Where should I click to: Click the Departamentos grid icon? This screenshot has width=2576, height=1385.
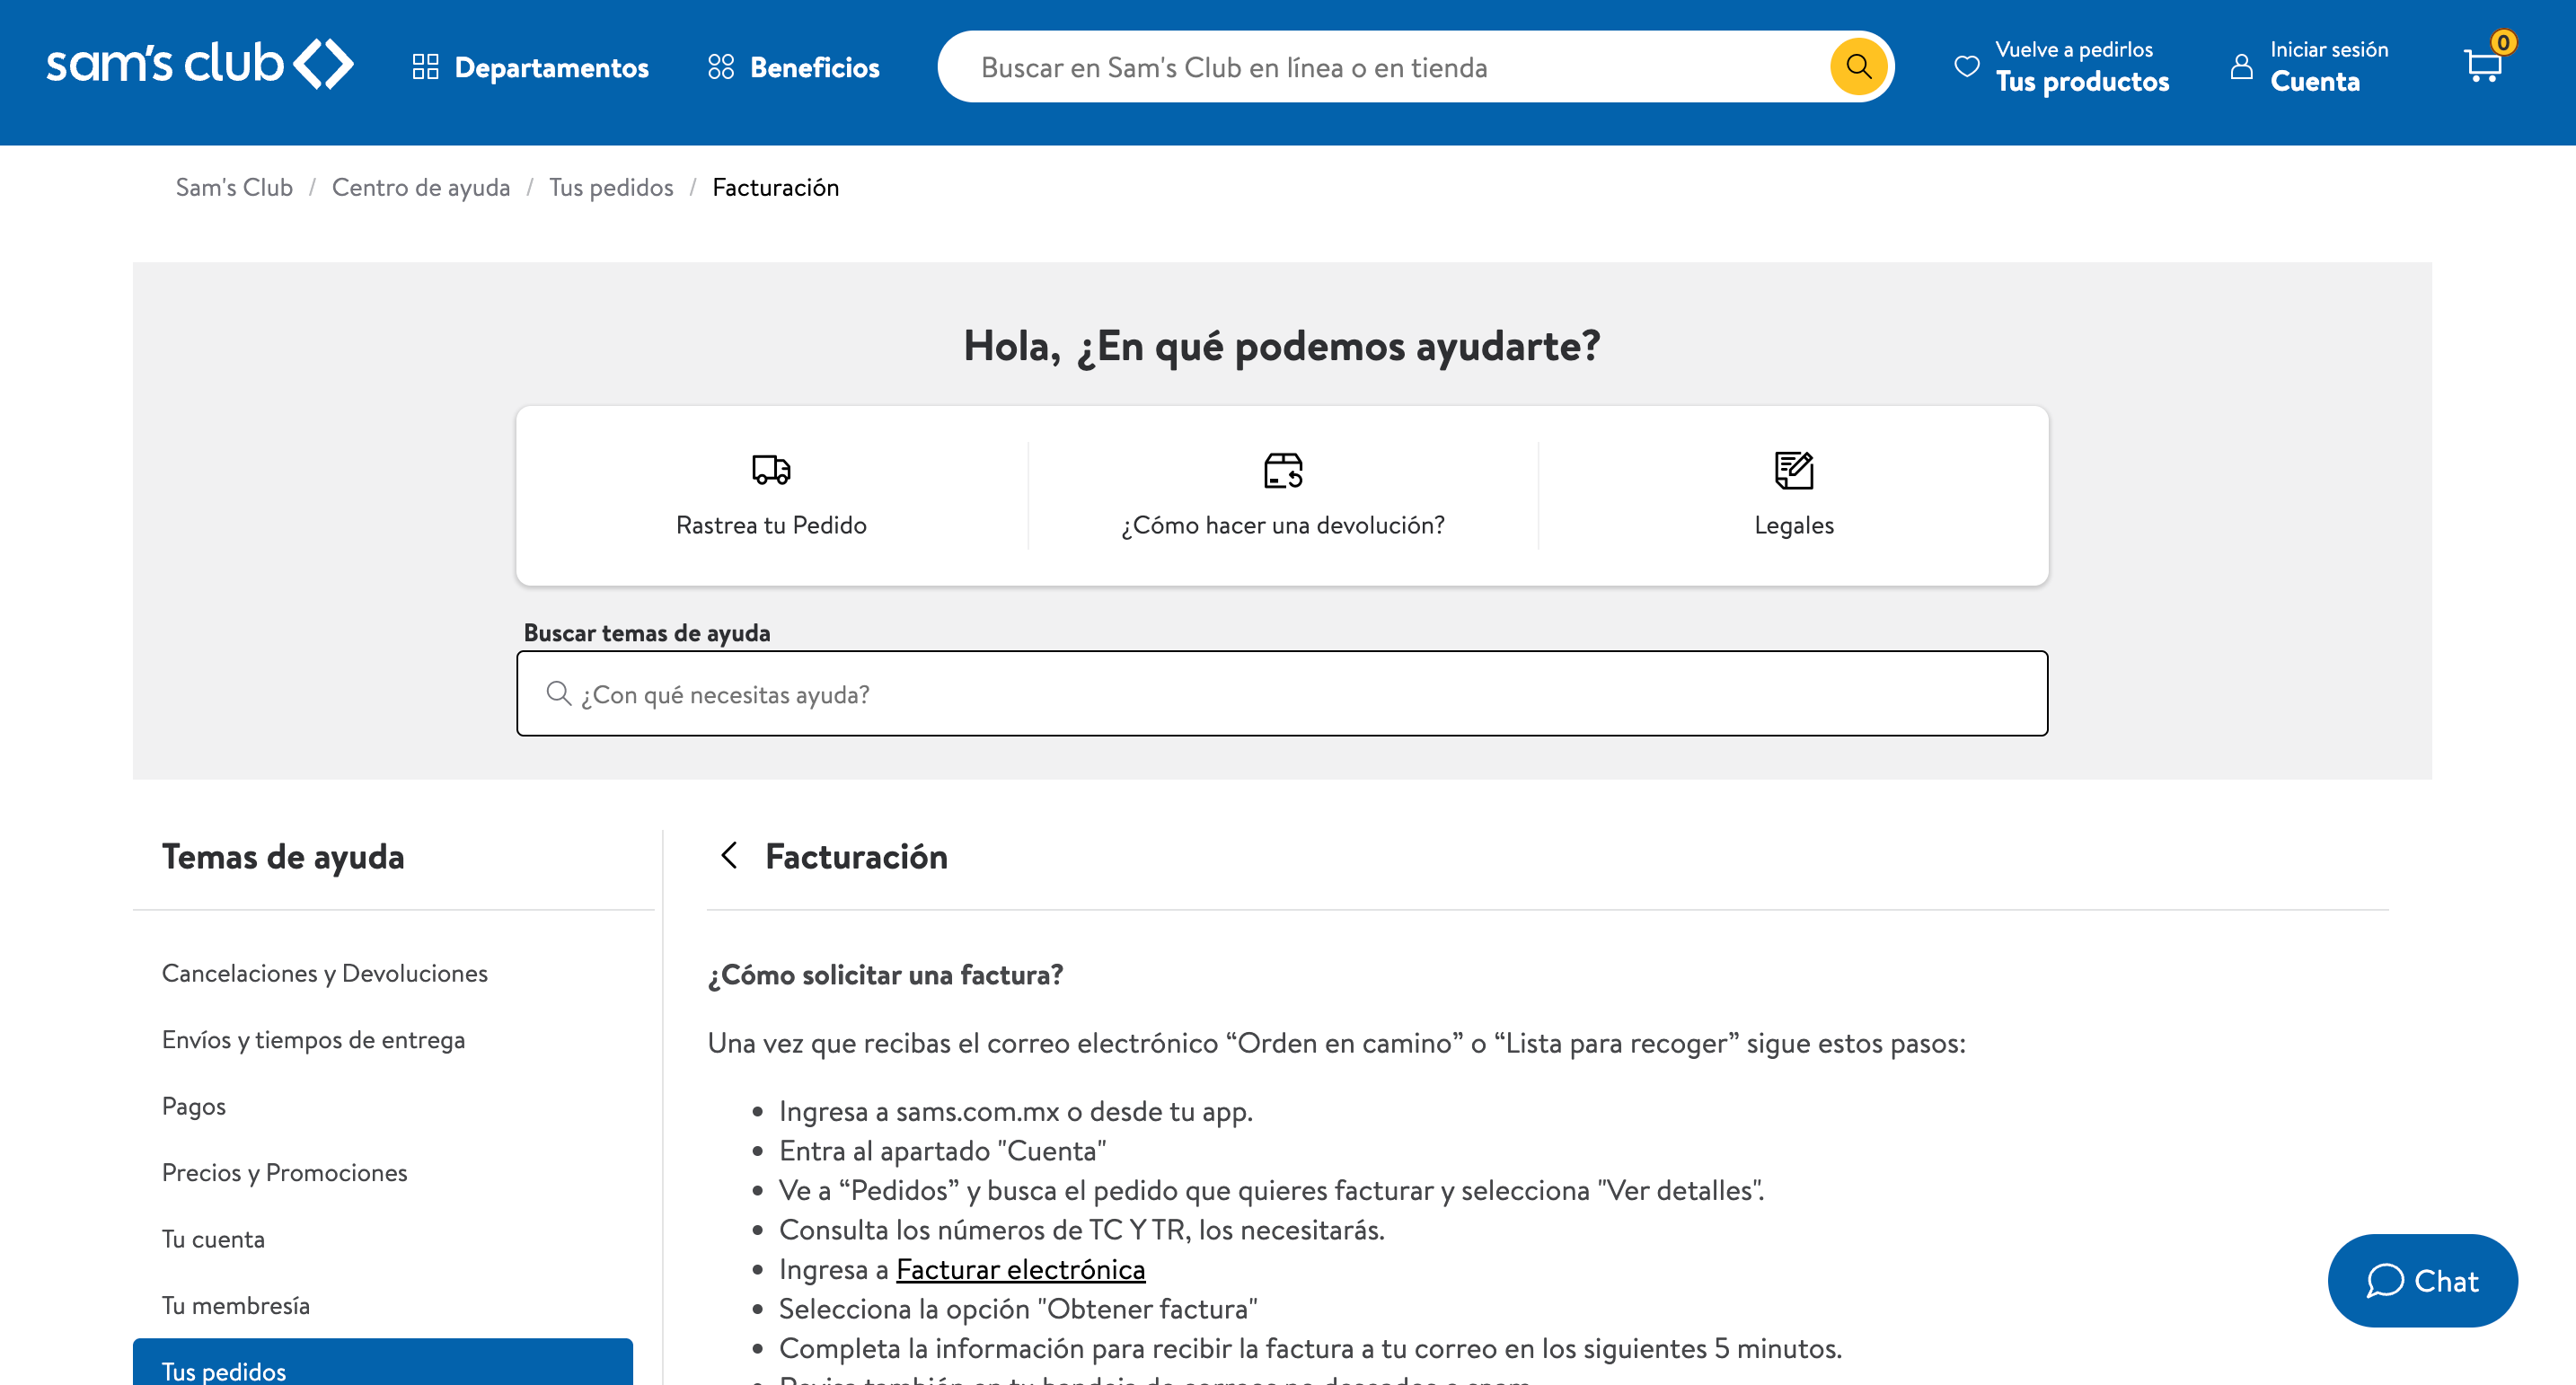pyautogui.click(x=425, y=67)
